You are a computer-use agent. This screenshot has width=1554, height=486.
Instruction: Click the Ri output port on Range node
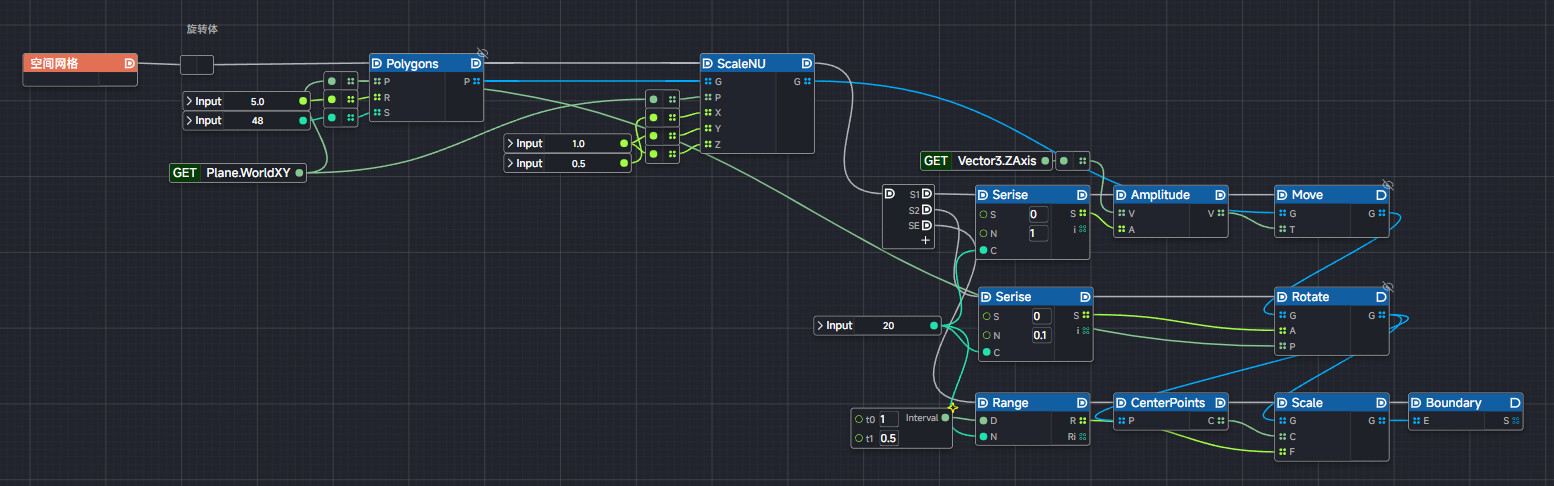click(x=1083, y=436)
